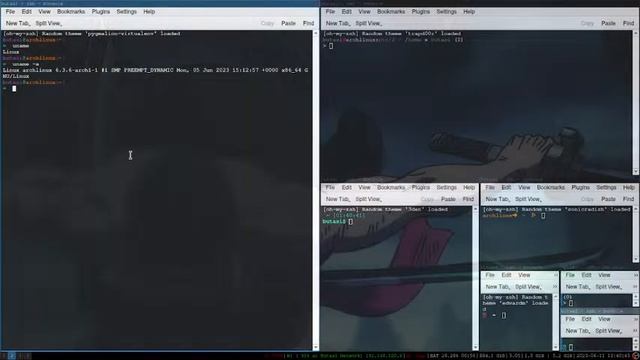Open Help menu in trapd00r Konsole window
Screen dimensions: 640x360
pyautogui.click(x=469, y=12)
